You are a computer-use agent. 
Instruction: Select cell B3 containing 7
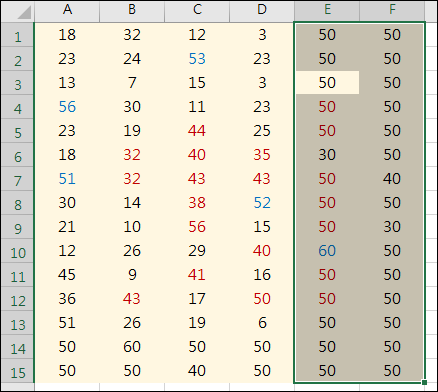coord(132,83)
